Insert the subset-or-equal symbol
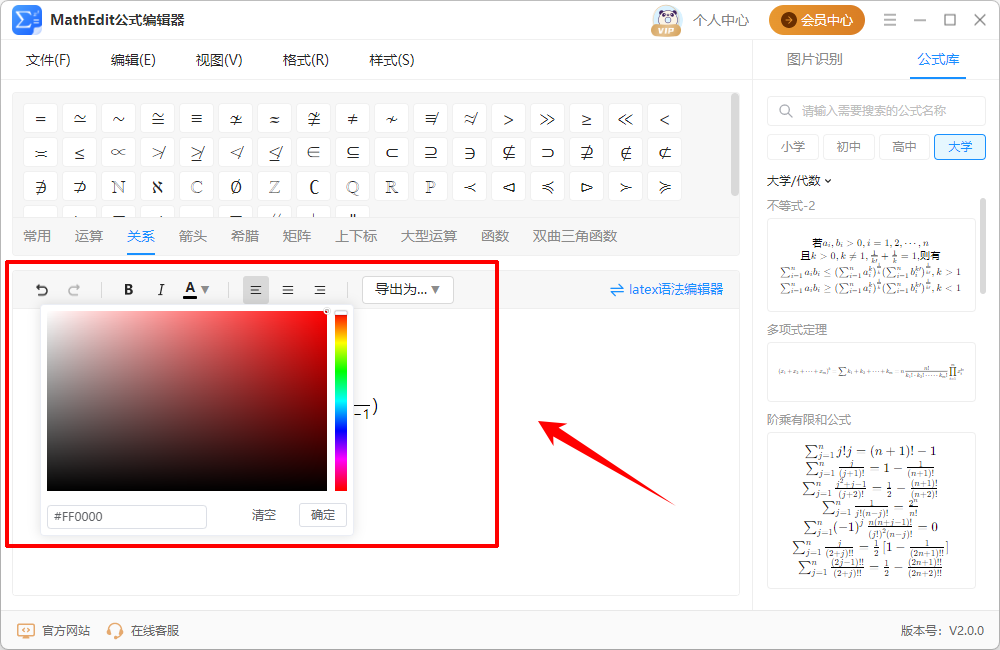This screenshot has height=650, width=1000. point(352,153)
